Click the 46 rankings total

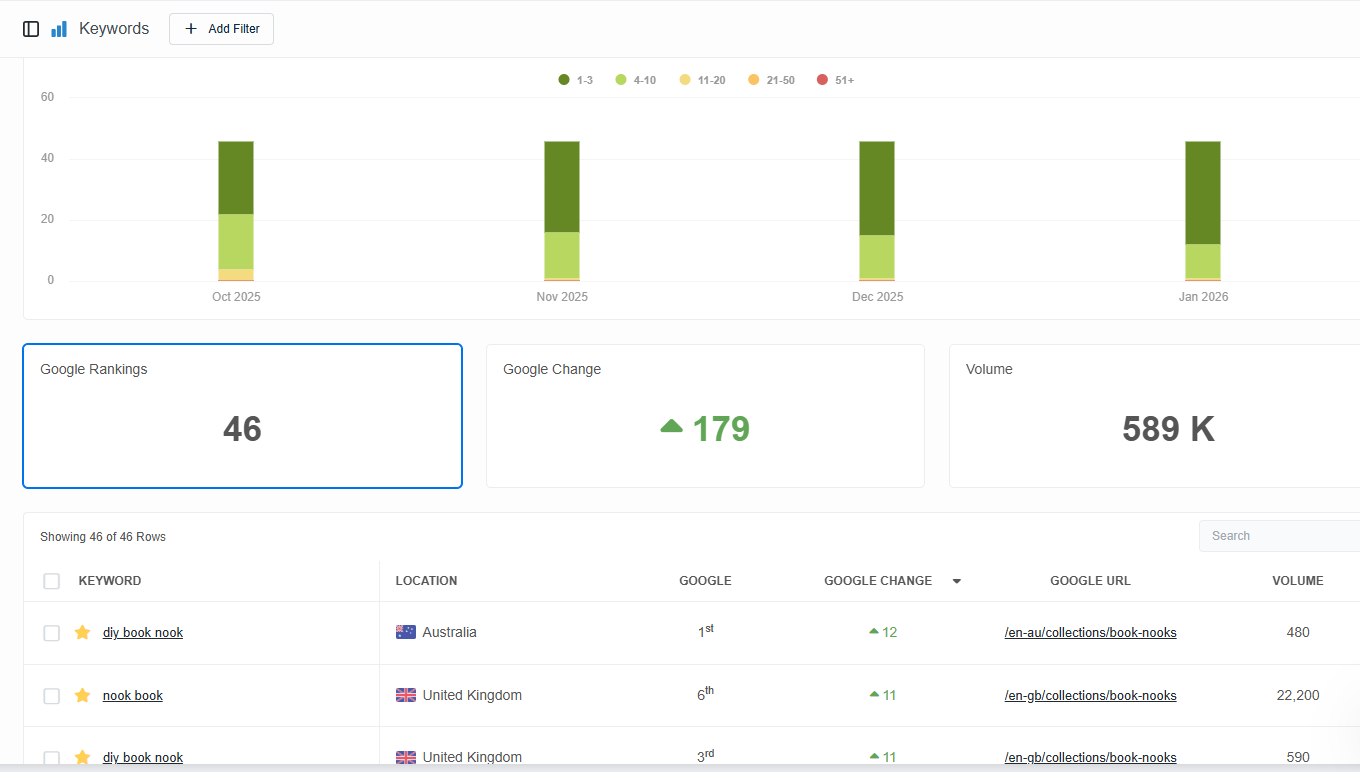point(242,429)
